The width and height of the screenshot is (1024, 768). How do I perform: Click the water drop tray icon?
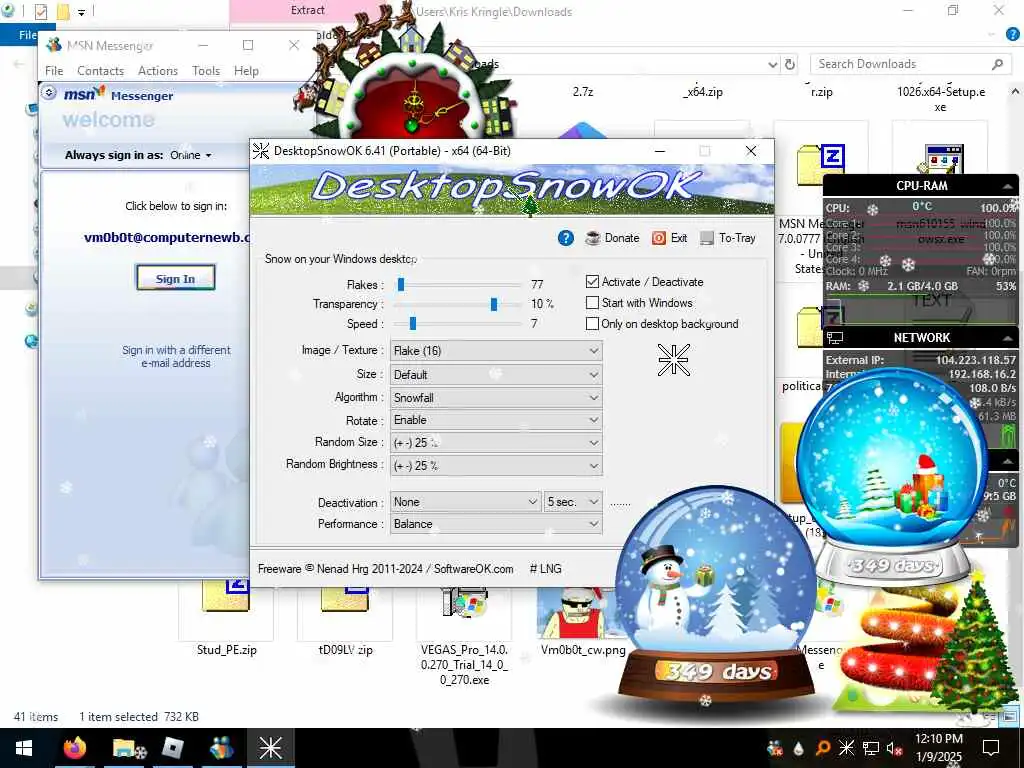799,748
